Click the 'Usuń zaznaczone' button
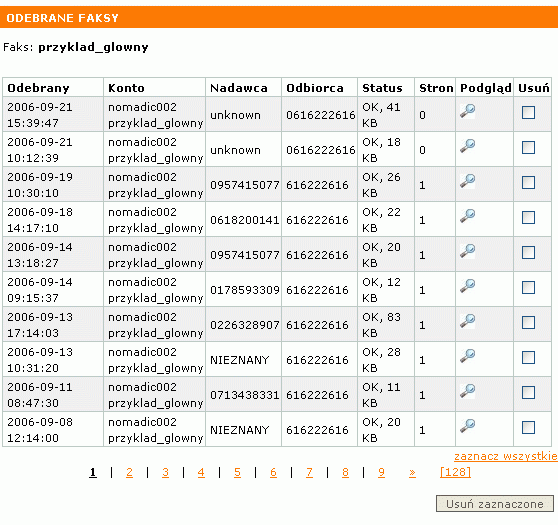The image size is (558, 525). (x=495, y=504)
